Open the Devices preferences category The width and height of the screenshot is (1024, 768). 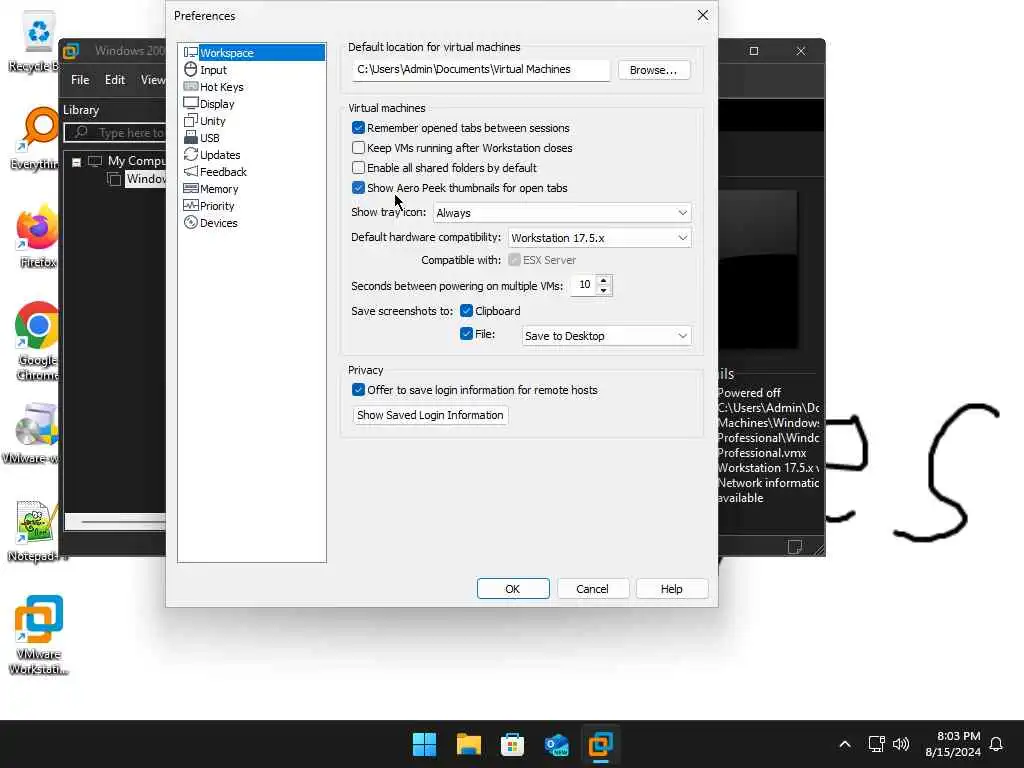tap(219, 223)
